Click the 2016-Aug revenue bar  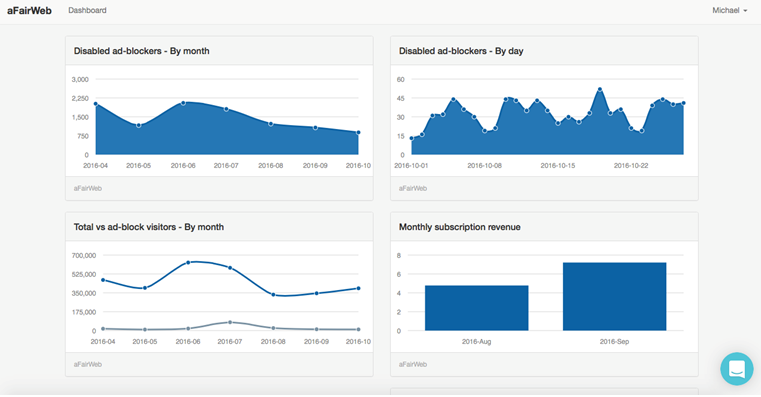point(477,308)
